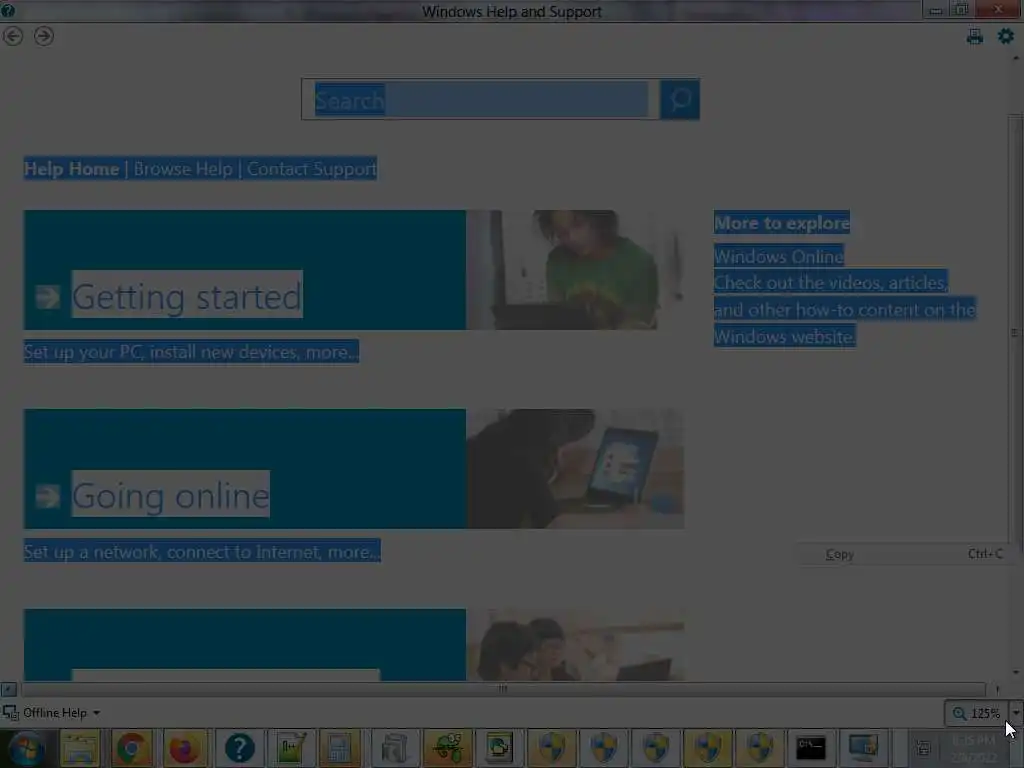Open the Offline Help dropdown
Image resolution: width=1024 pixels, height=768 pixels.
tap(61, 712)
